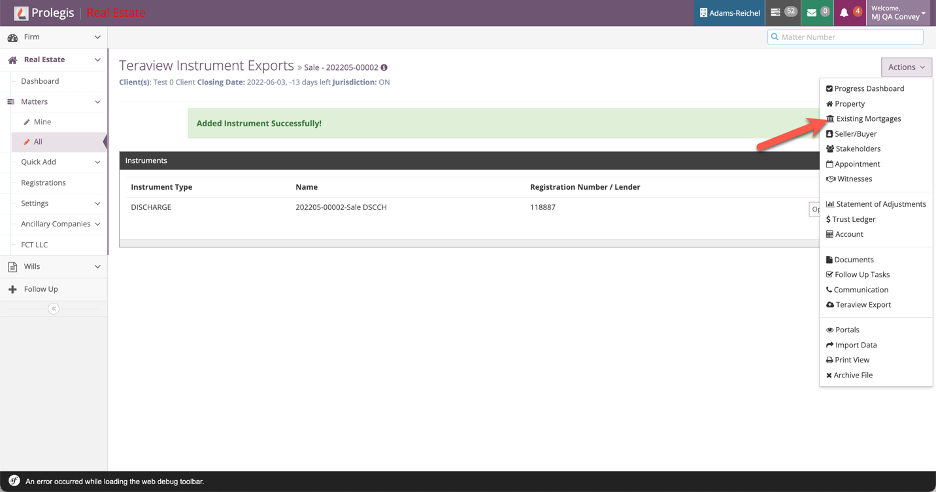Choose Teraview Export in Actions menu
This screenshot has width=936, height=492.
(862, 305)
